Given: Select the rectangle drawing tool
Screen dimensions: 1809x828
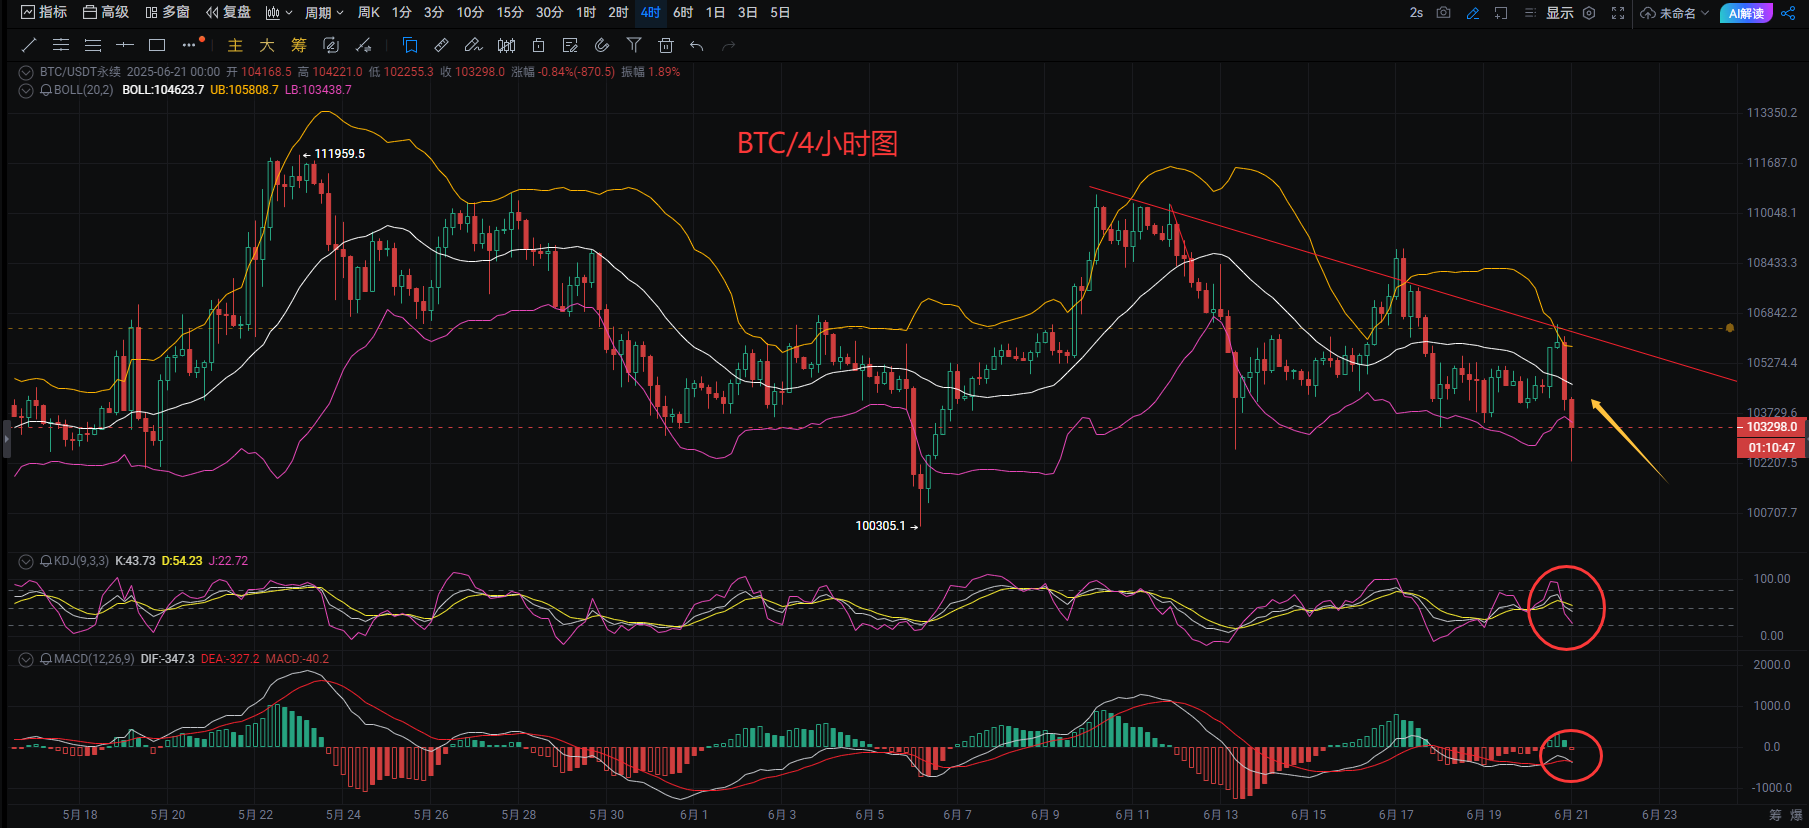Looking at the screenshot, I should pyautogui.click(x=157, y=45).
